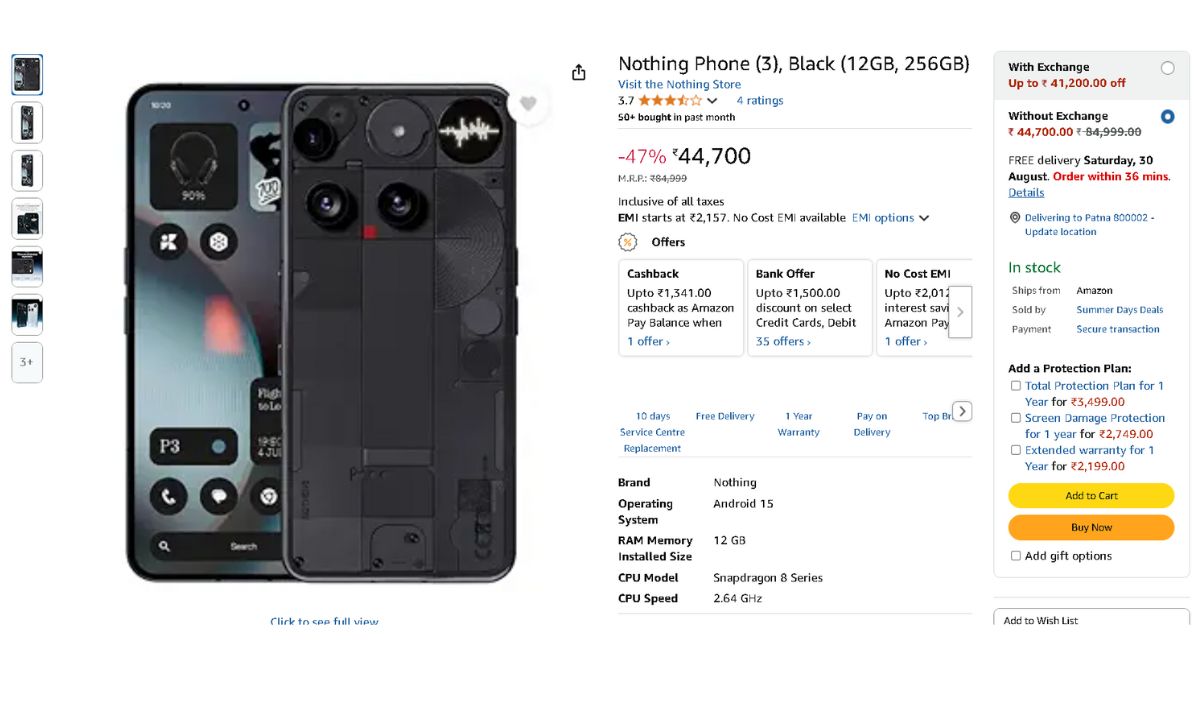Click the star rating icons

coord(670,101)
